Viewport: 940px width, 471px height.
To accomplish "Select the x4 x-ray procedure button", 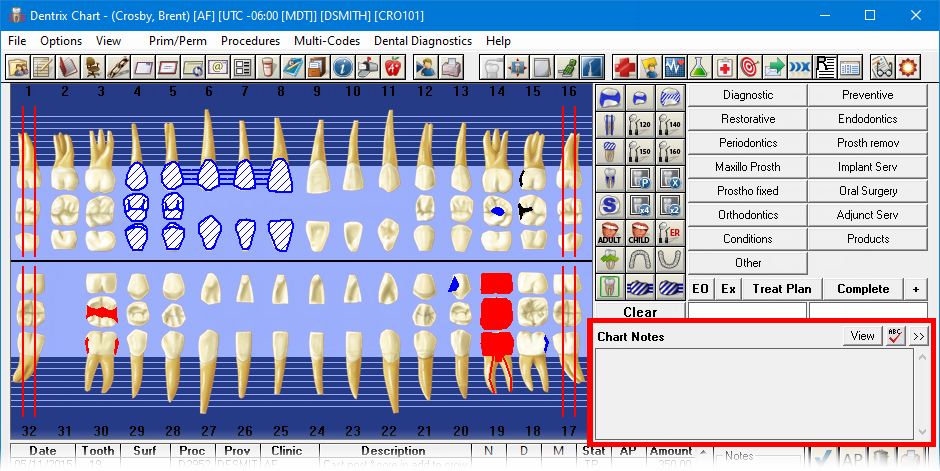I will click(x=639, y=206).
